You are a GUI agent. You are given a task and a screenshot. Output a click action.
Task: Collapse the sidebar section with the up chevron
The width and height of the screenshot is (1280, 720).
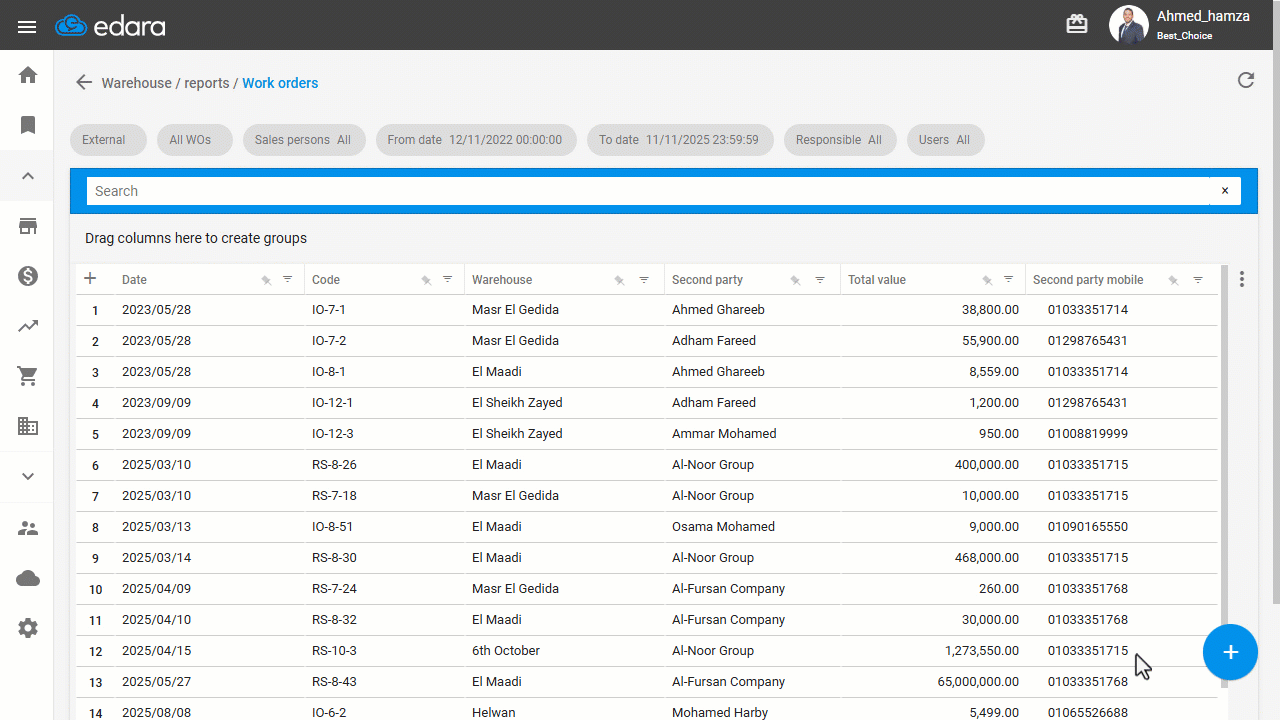[x=28, y=176]
